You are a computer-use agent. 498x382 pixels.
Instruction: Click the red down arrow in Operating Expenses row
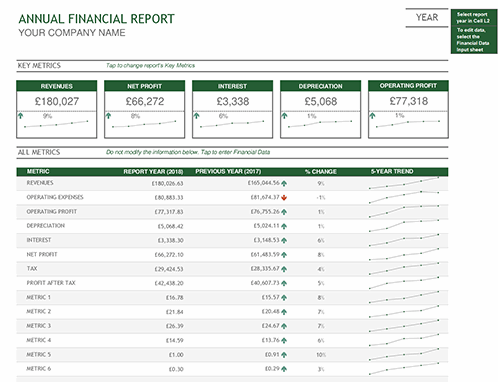284,198
